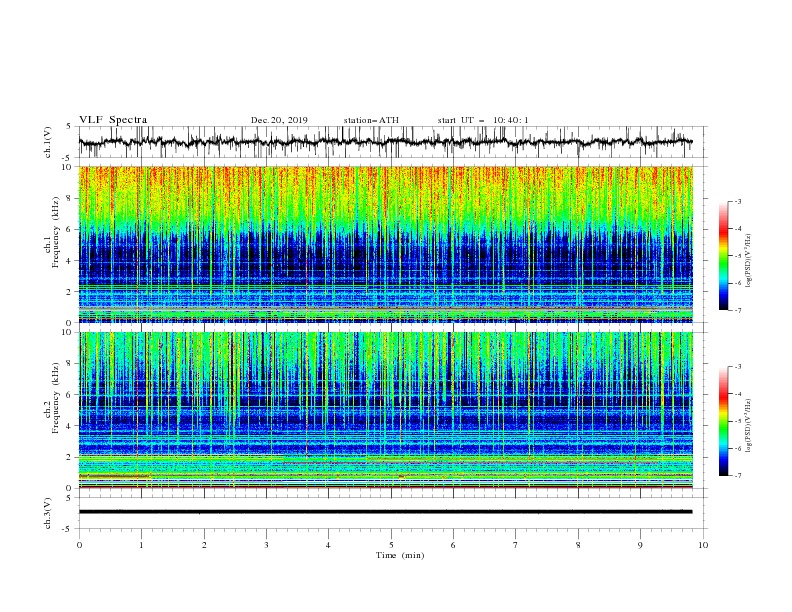Click the "ch.1(V)" axis label
Viewport: 792px width, 612px height.
tap(48, 142)
